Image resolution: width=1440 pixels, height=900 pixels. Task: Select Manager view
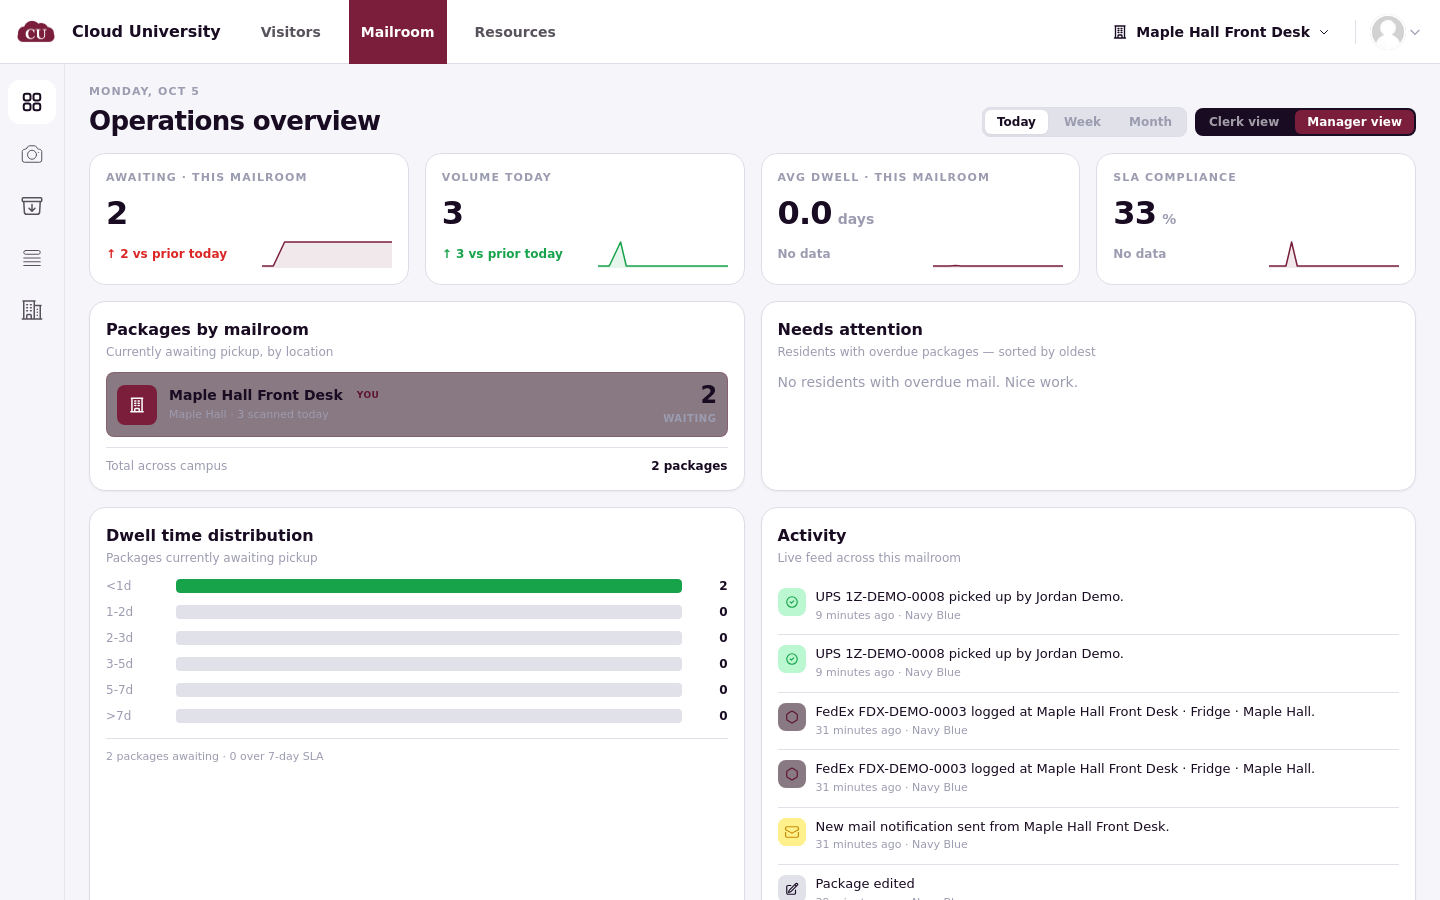(1354, 122)
